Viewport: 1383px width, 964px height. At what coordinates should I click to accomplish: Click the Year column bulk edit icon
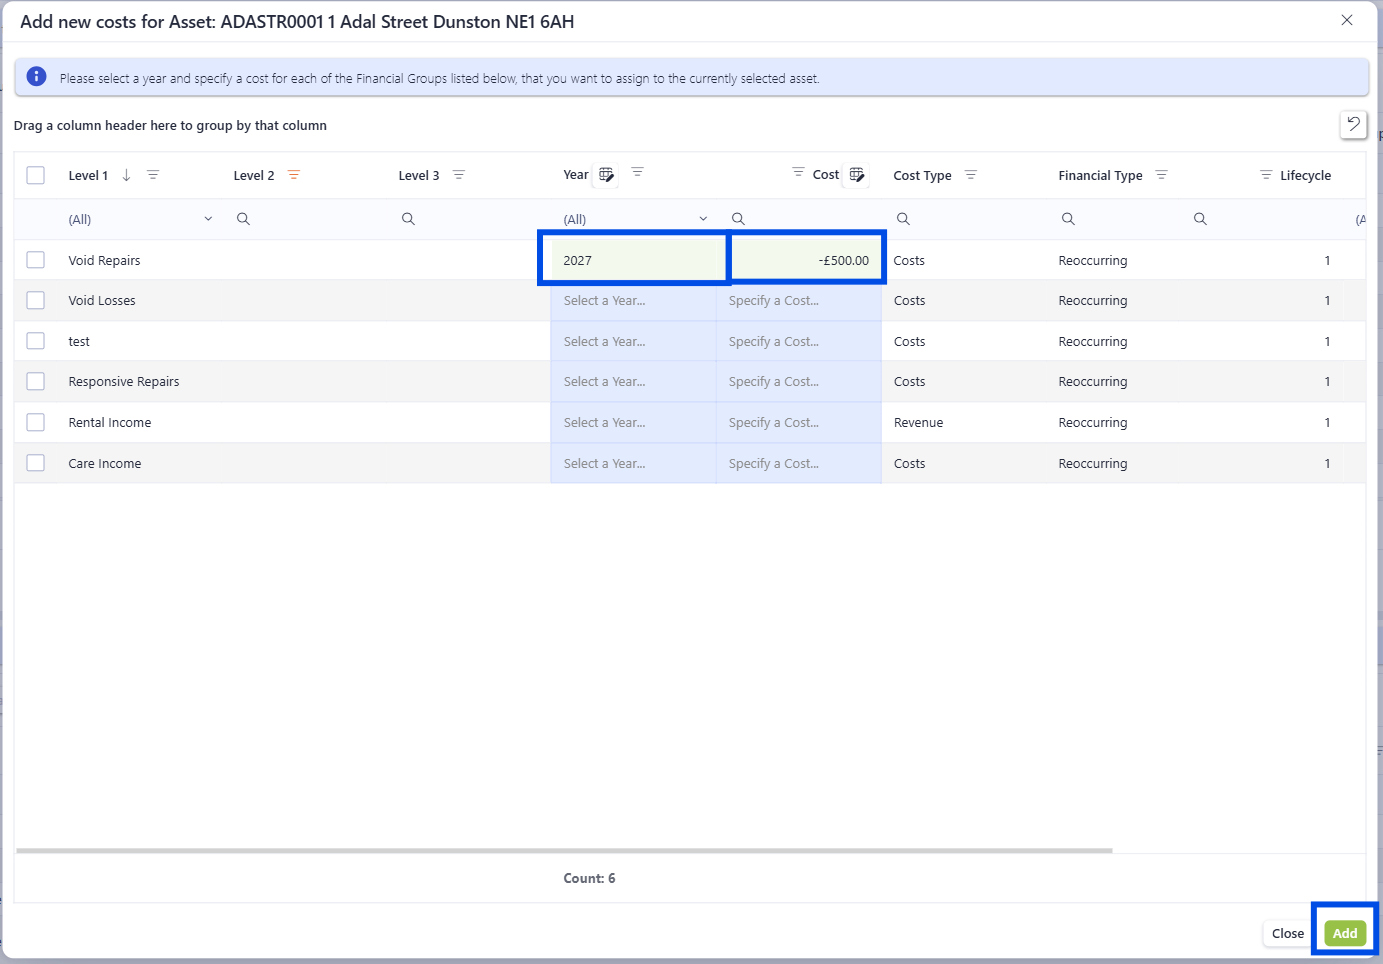tap(606, 175)
